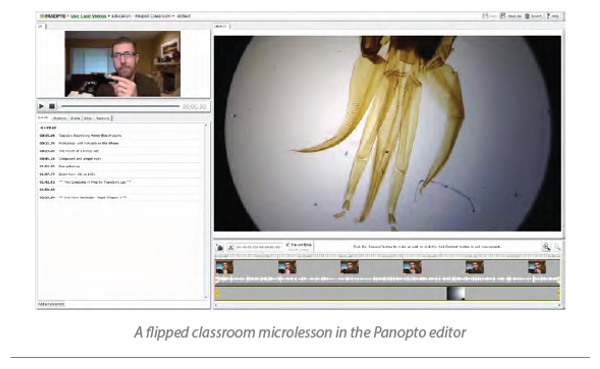Click the Stop button next to Play
This screenshot has width=600, height=369.
[x=52, y=106]
